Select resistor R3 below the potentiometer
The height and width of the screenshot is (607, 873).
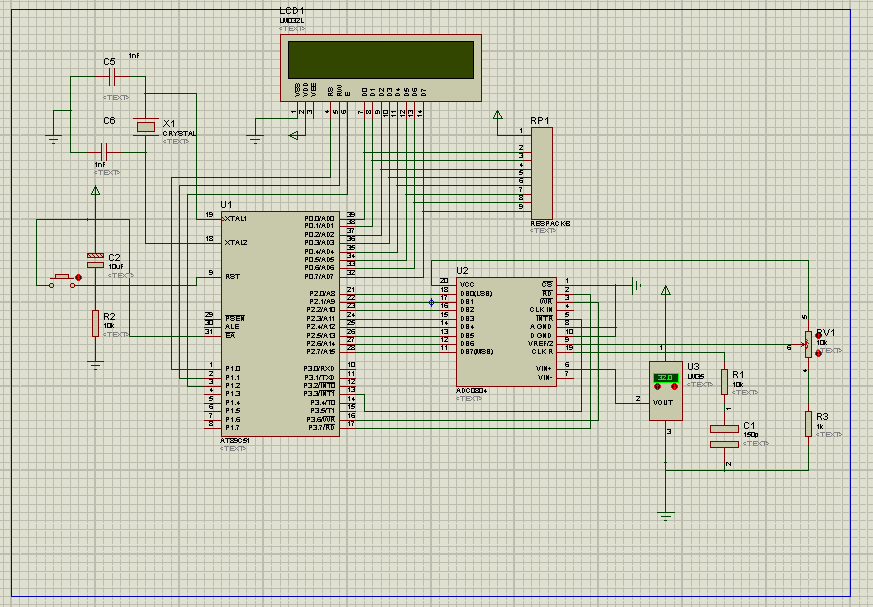click(x=807, y=423)
